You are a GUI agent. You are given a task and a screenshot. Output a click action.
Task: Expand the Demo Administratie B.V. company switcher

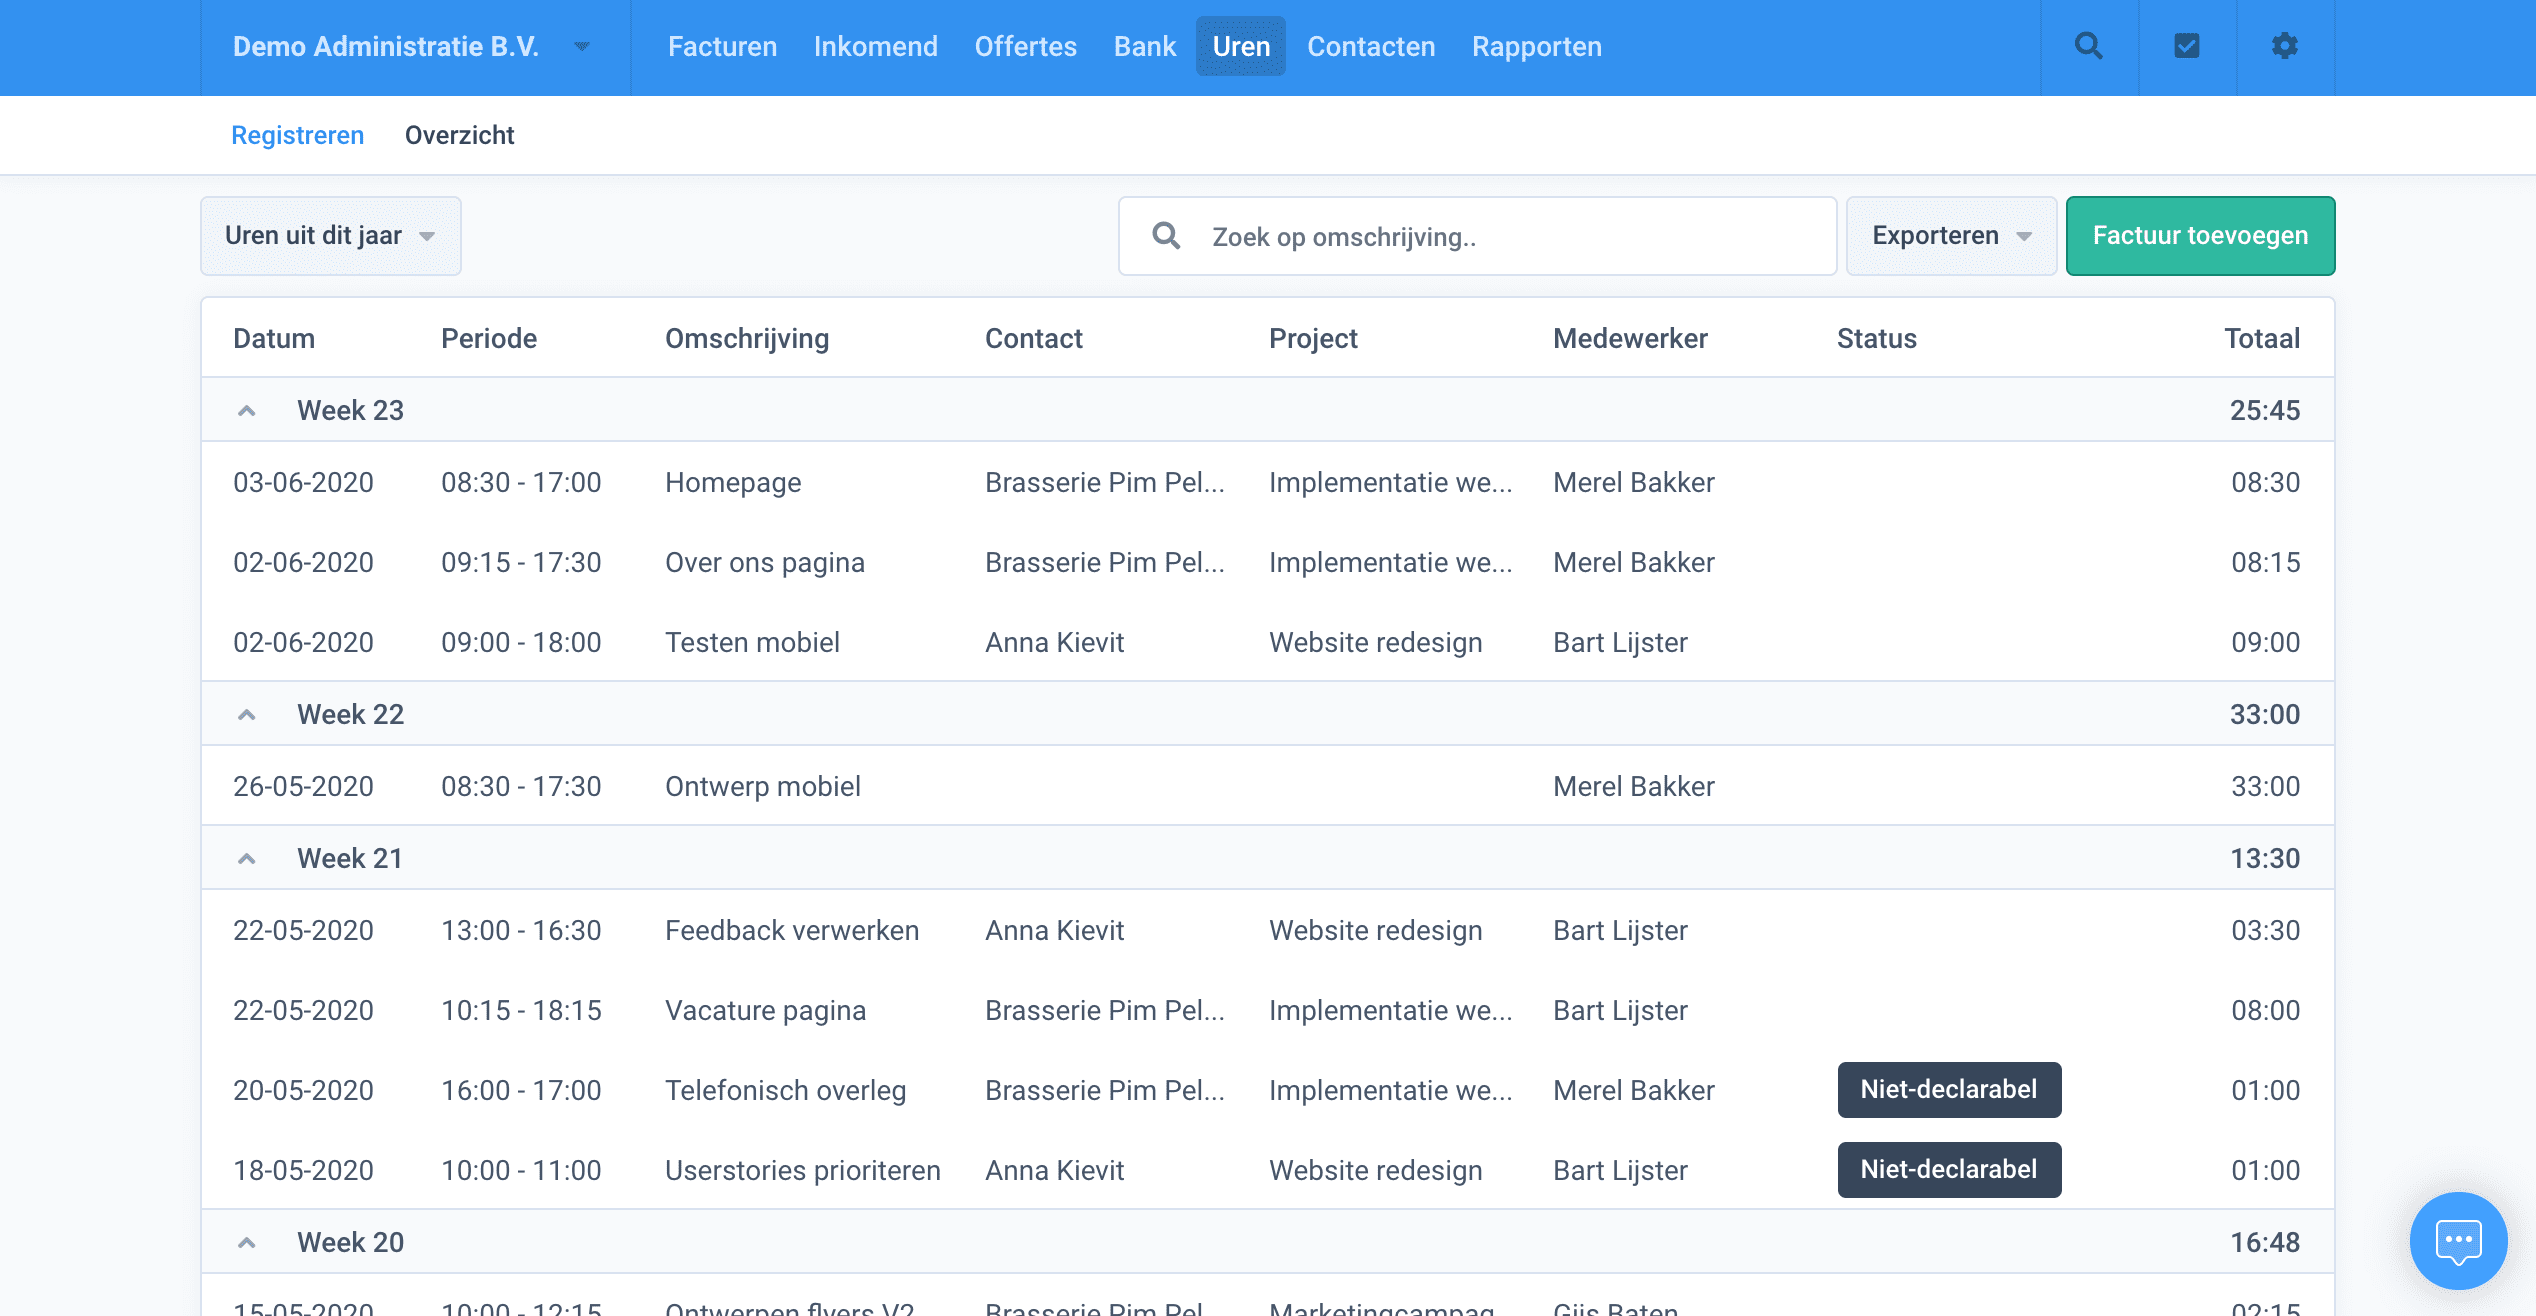581,46
